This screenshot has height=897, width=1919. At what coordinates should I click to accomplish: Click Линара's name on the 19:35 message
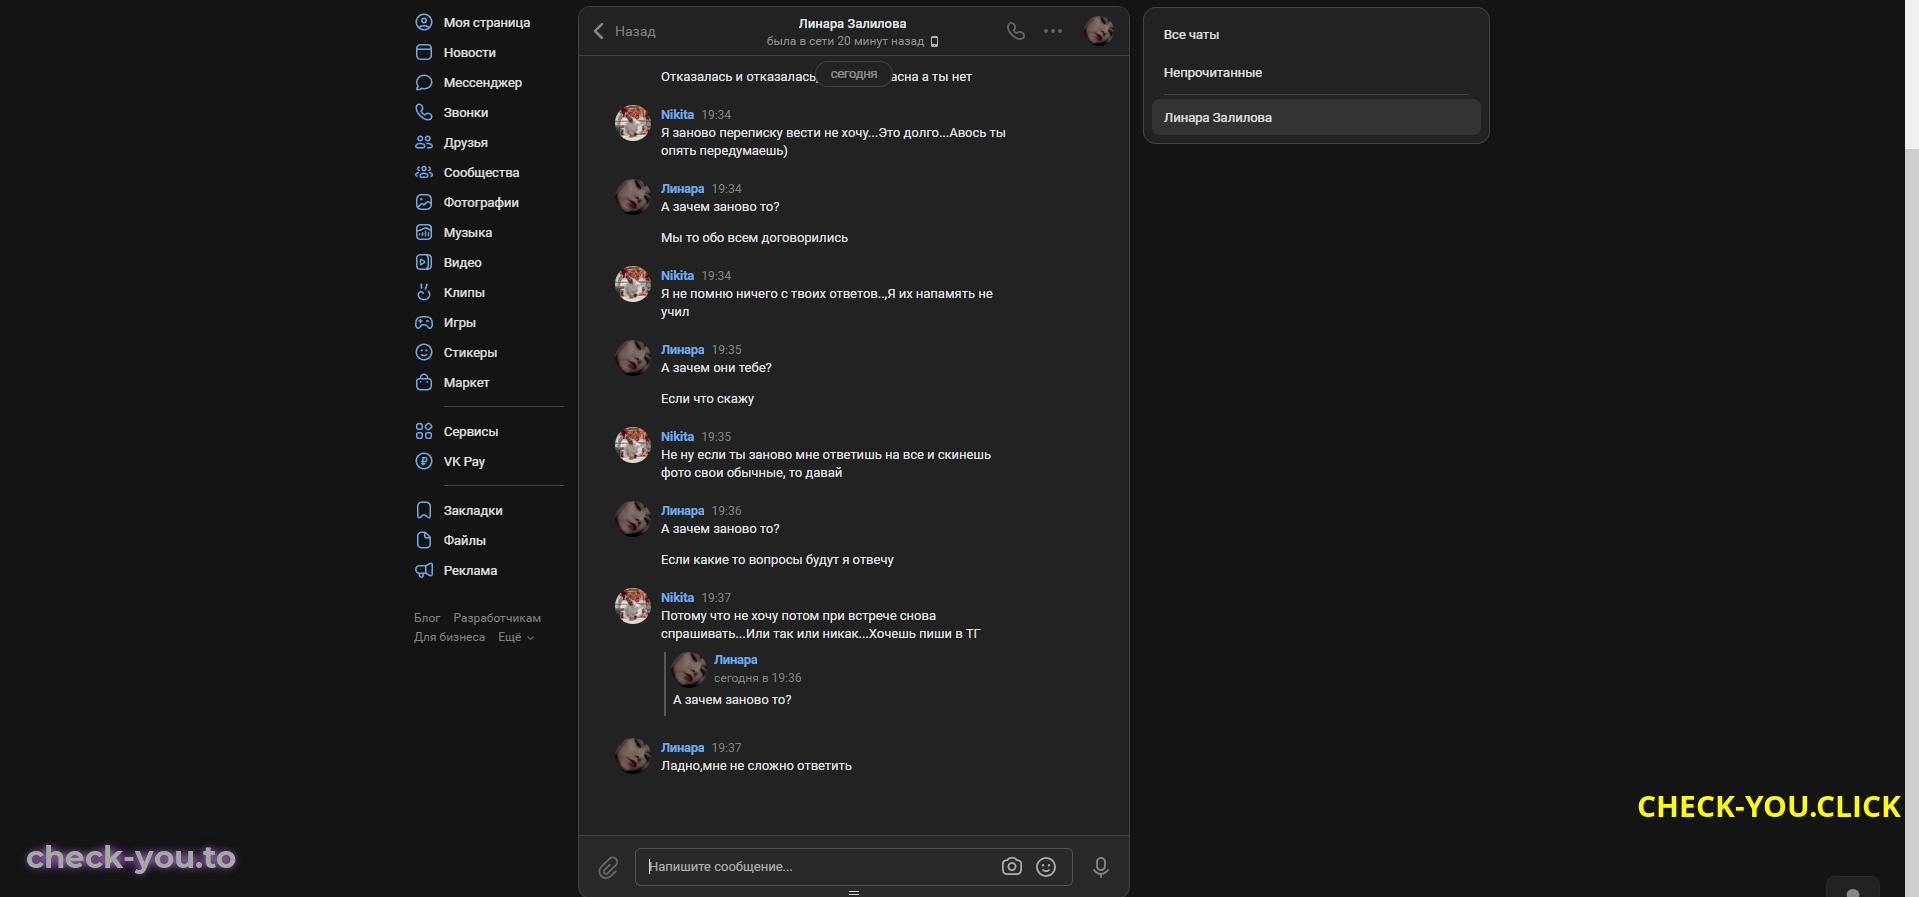682,349
